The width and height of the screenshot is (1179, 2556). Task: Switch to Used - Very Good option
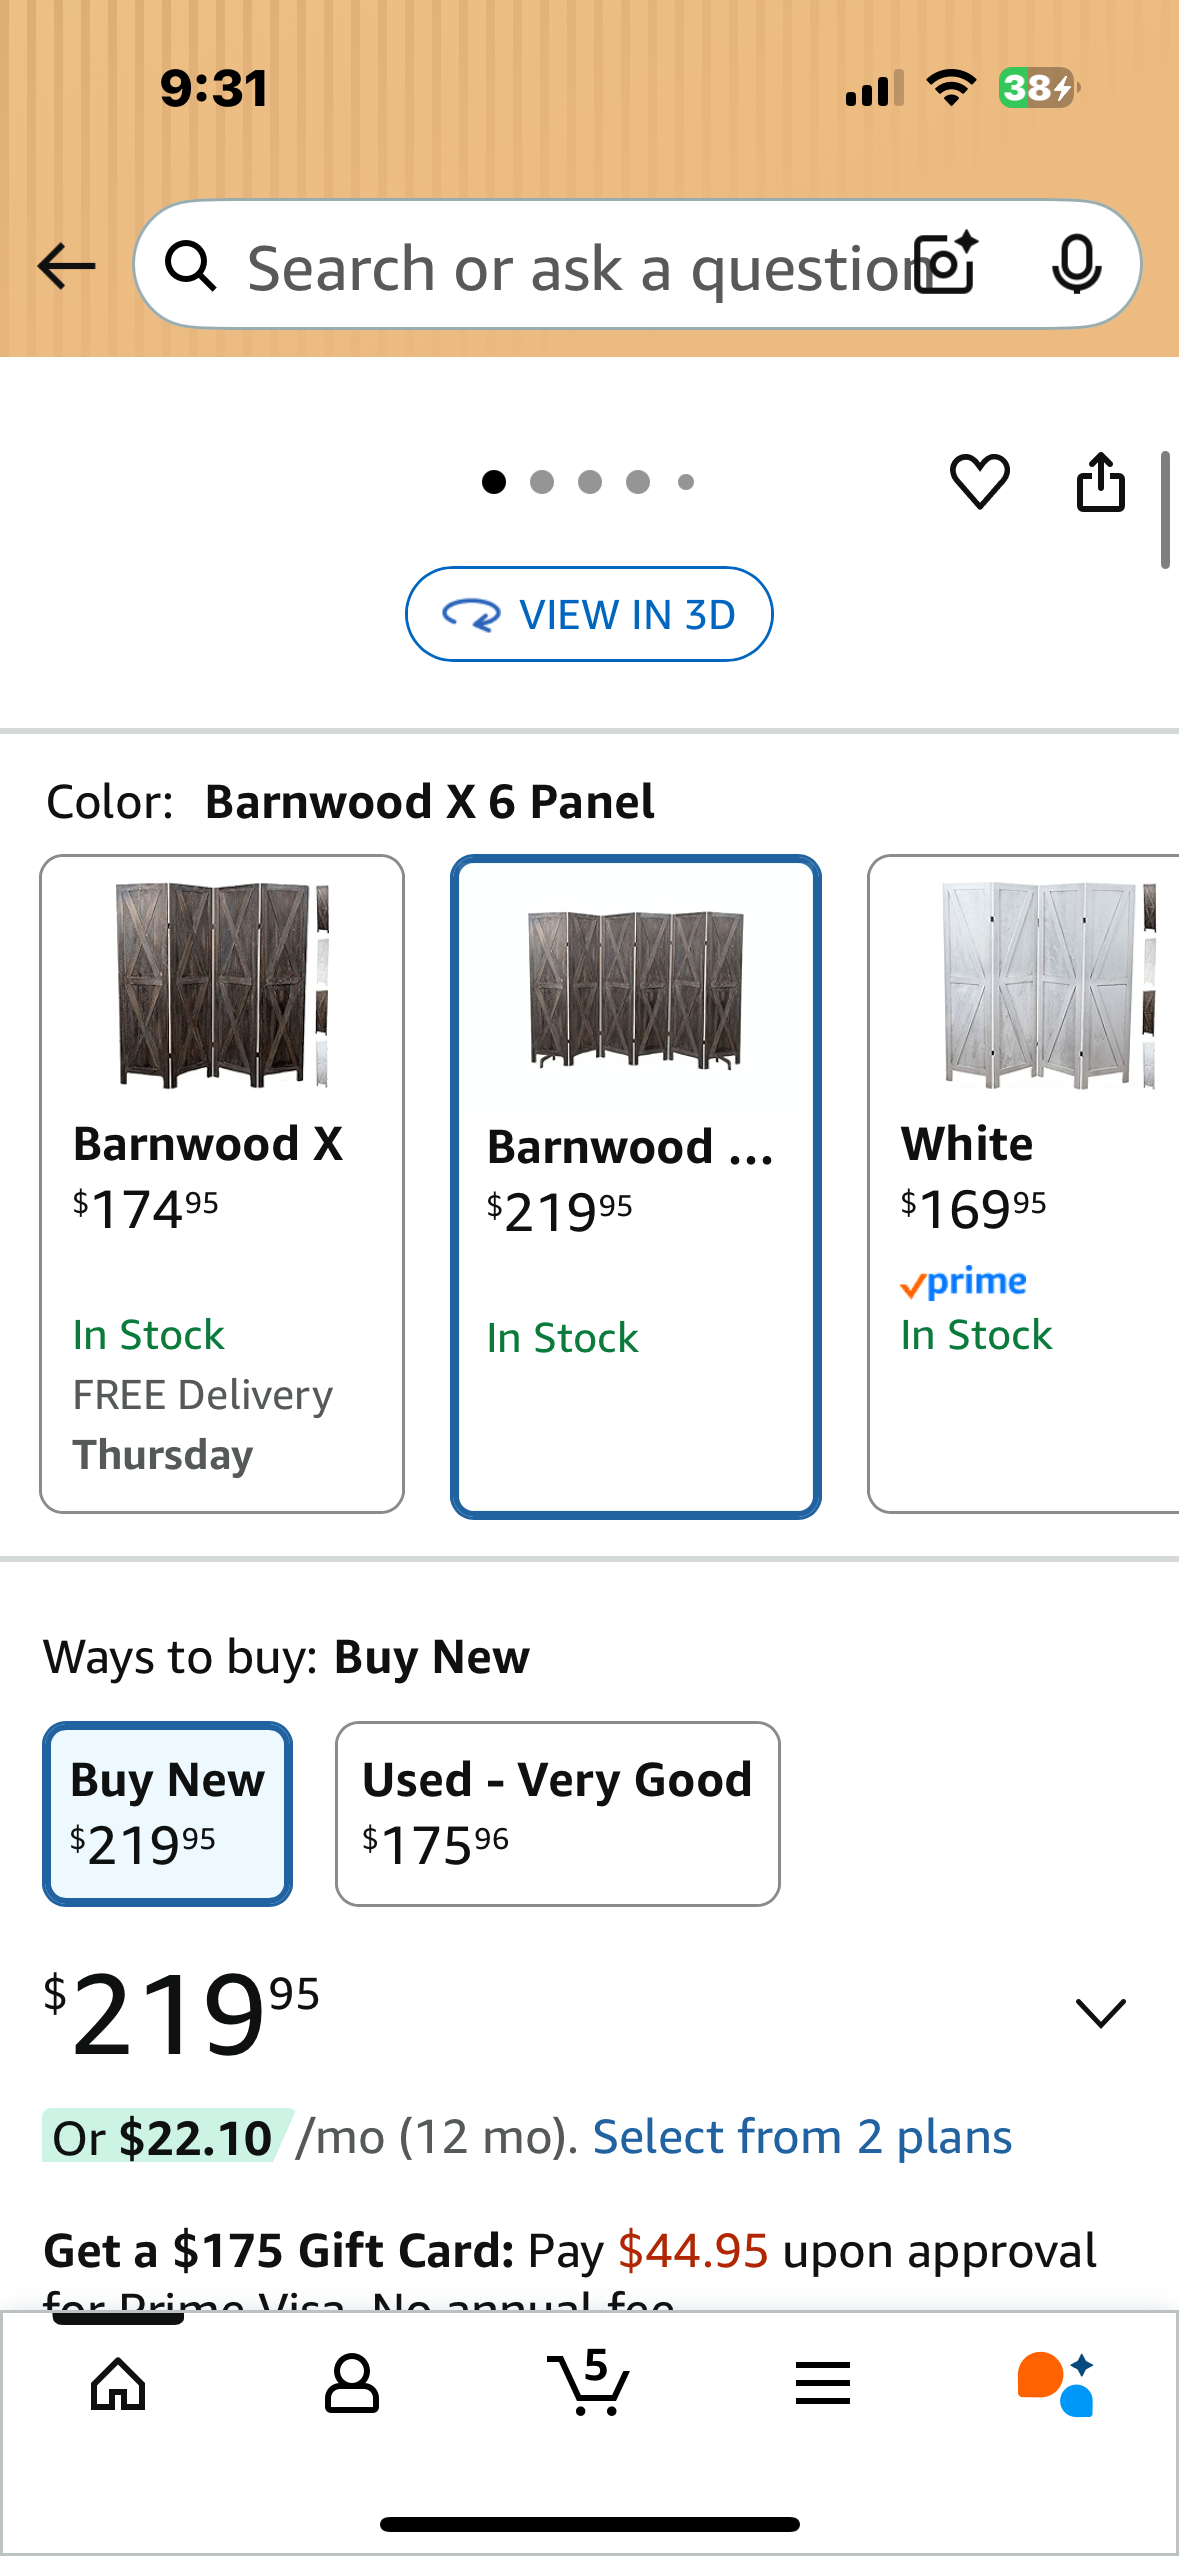557,1812
